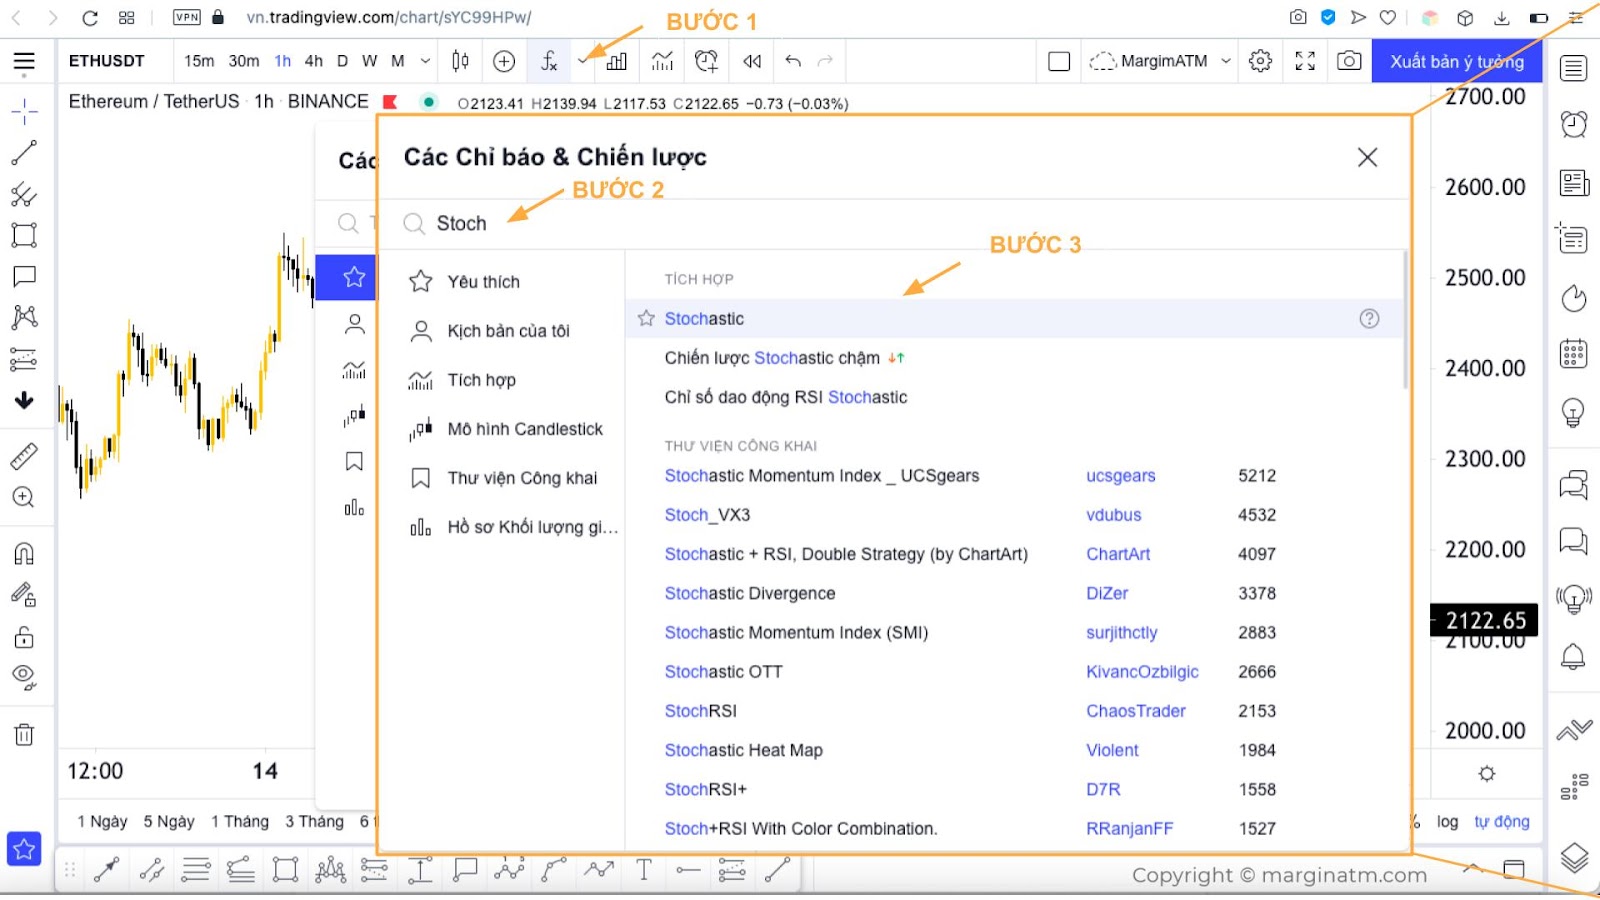Open the hamburger main menu
This screenshot has height=900, width=1600.
pyautogui.click(x=24, y=61)
